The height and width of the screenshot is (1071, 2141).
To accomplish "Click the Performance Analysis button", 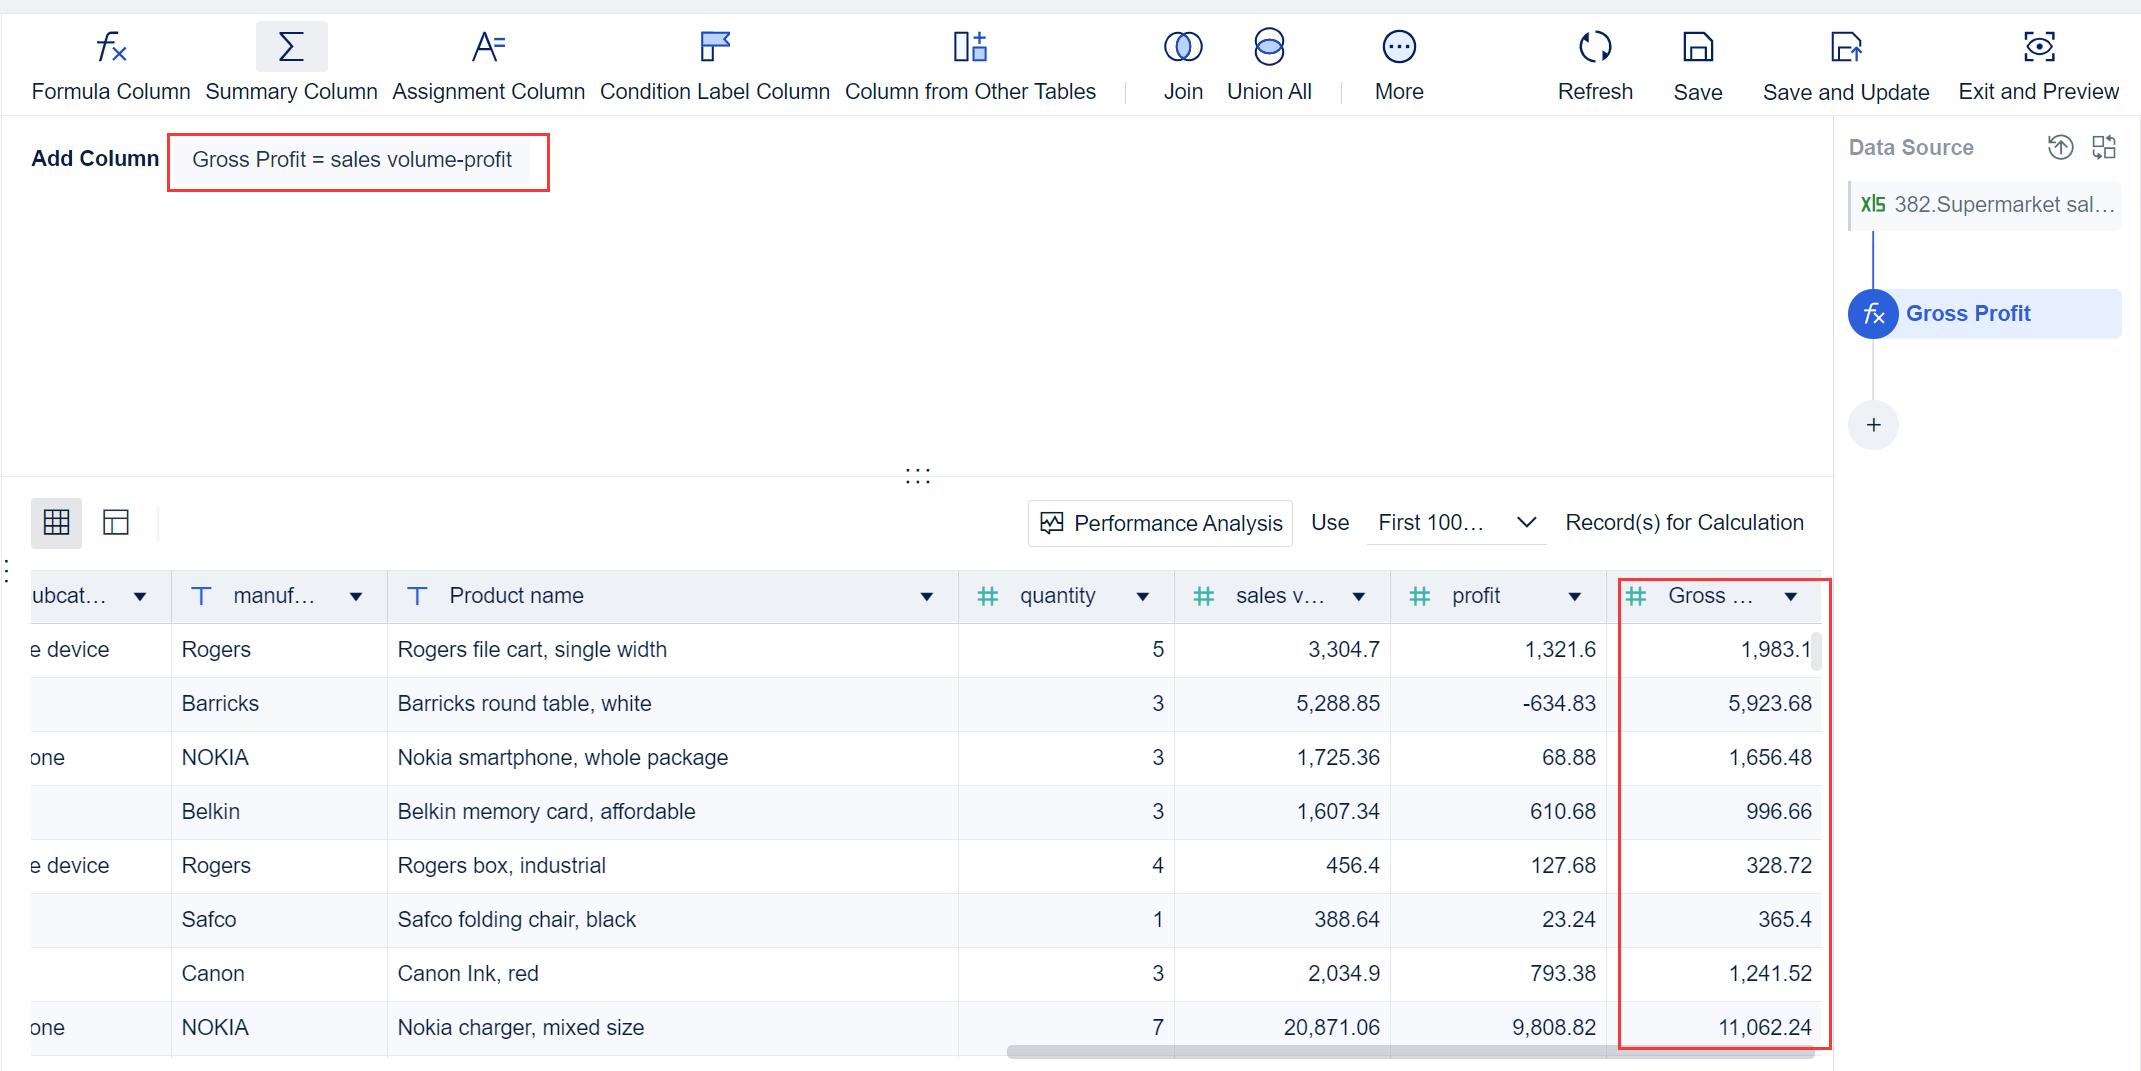I will pyautogui.click(x=1159, y=522).
